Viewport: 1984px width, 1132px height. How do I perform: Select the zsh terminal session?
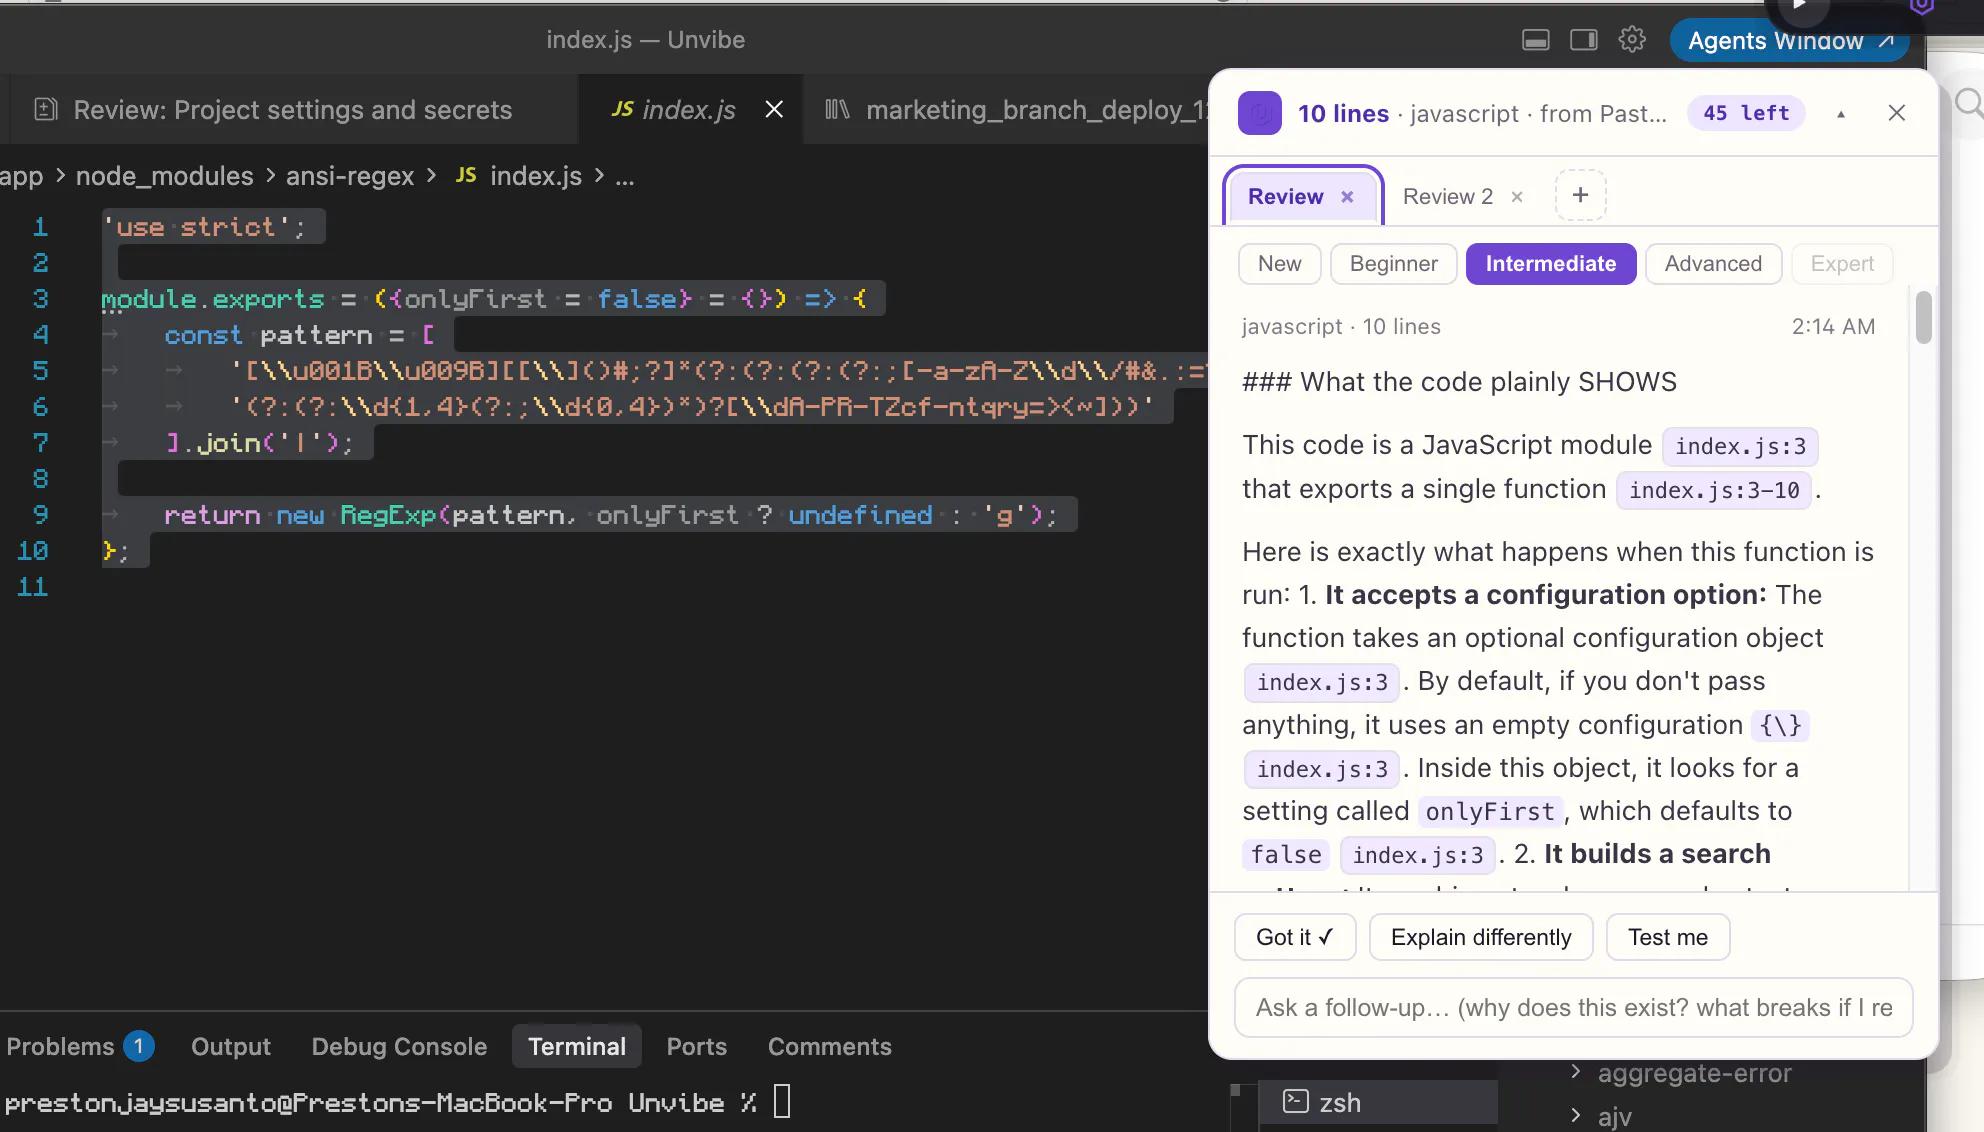point(1378,1102)
